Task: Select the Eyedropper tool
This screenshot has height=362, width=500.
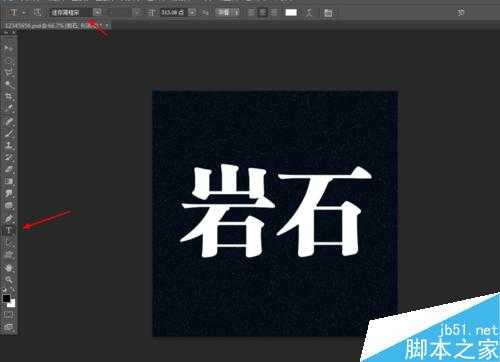Action: pos(9,109)
